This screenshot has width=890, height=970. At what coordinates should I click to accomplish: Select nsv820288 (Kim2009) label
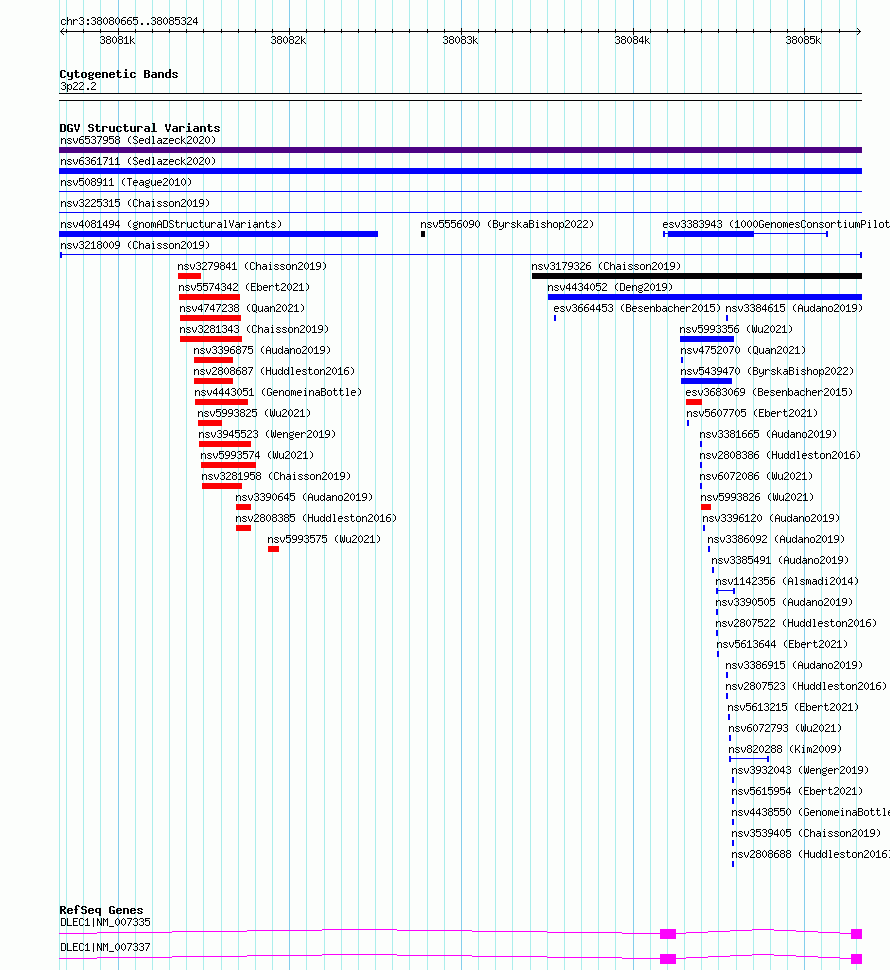[x=785, y=750]
